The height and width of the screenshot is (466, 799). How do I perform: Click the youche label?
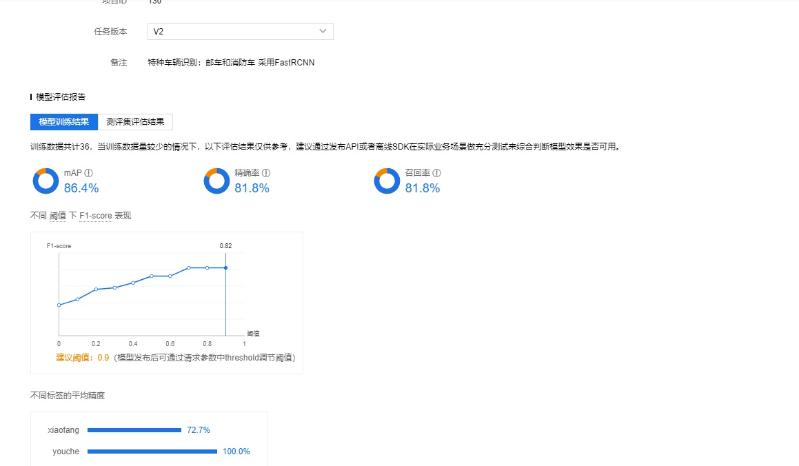[x=66, y=451]
